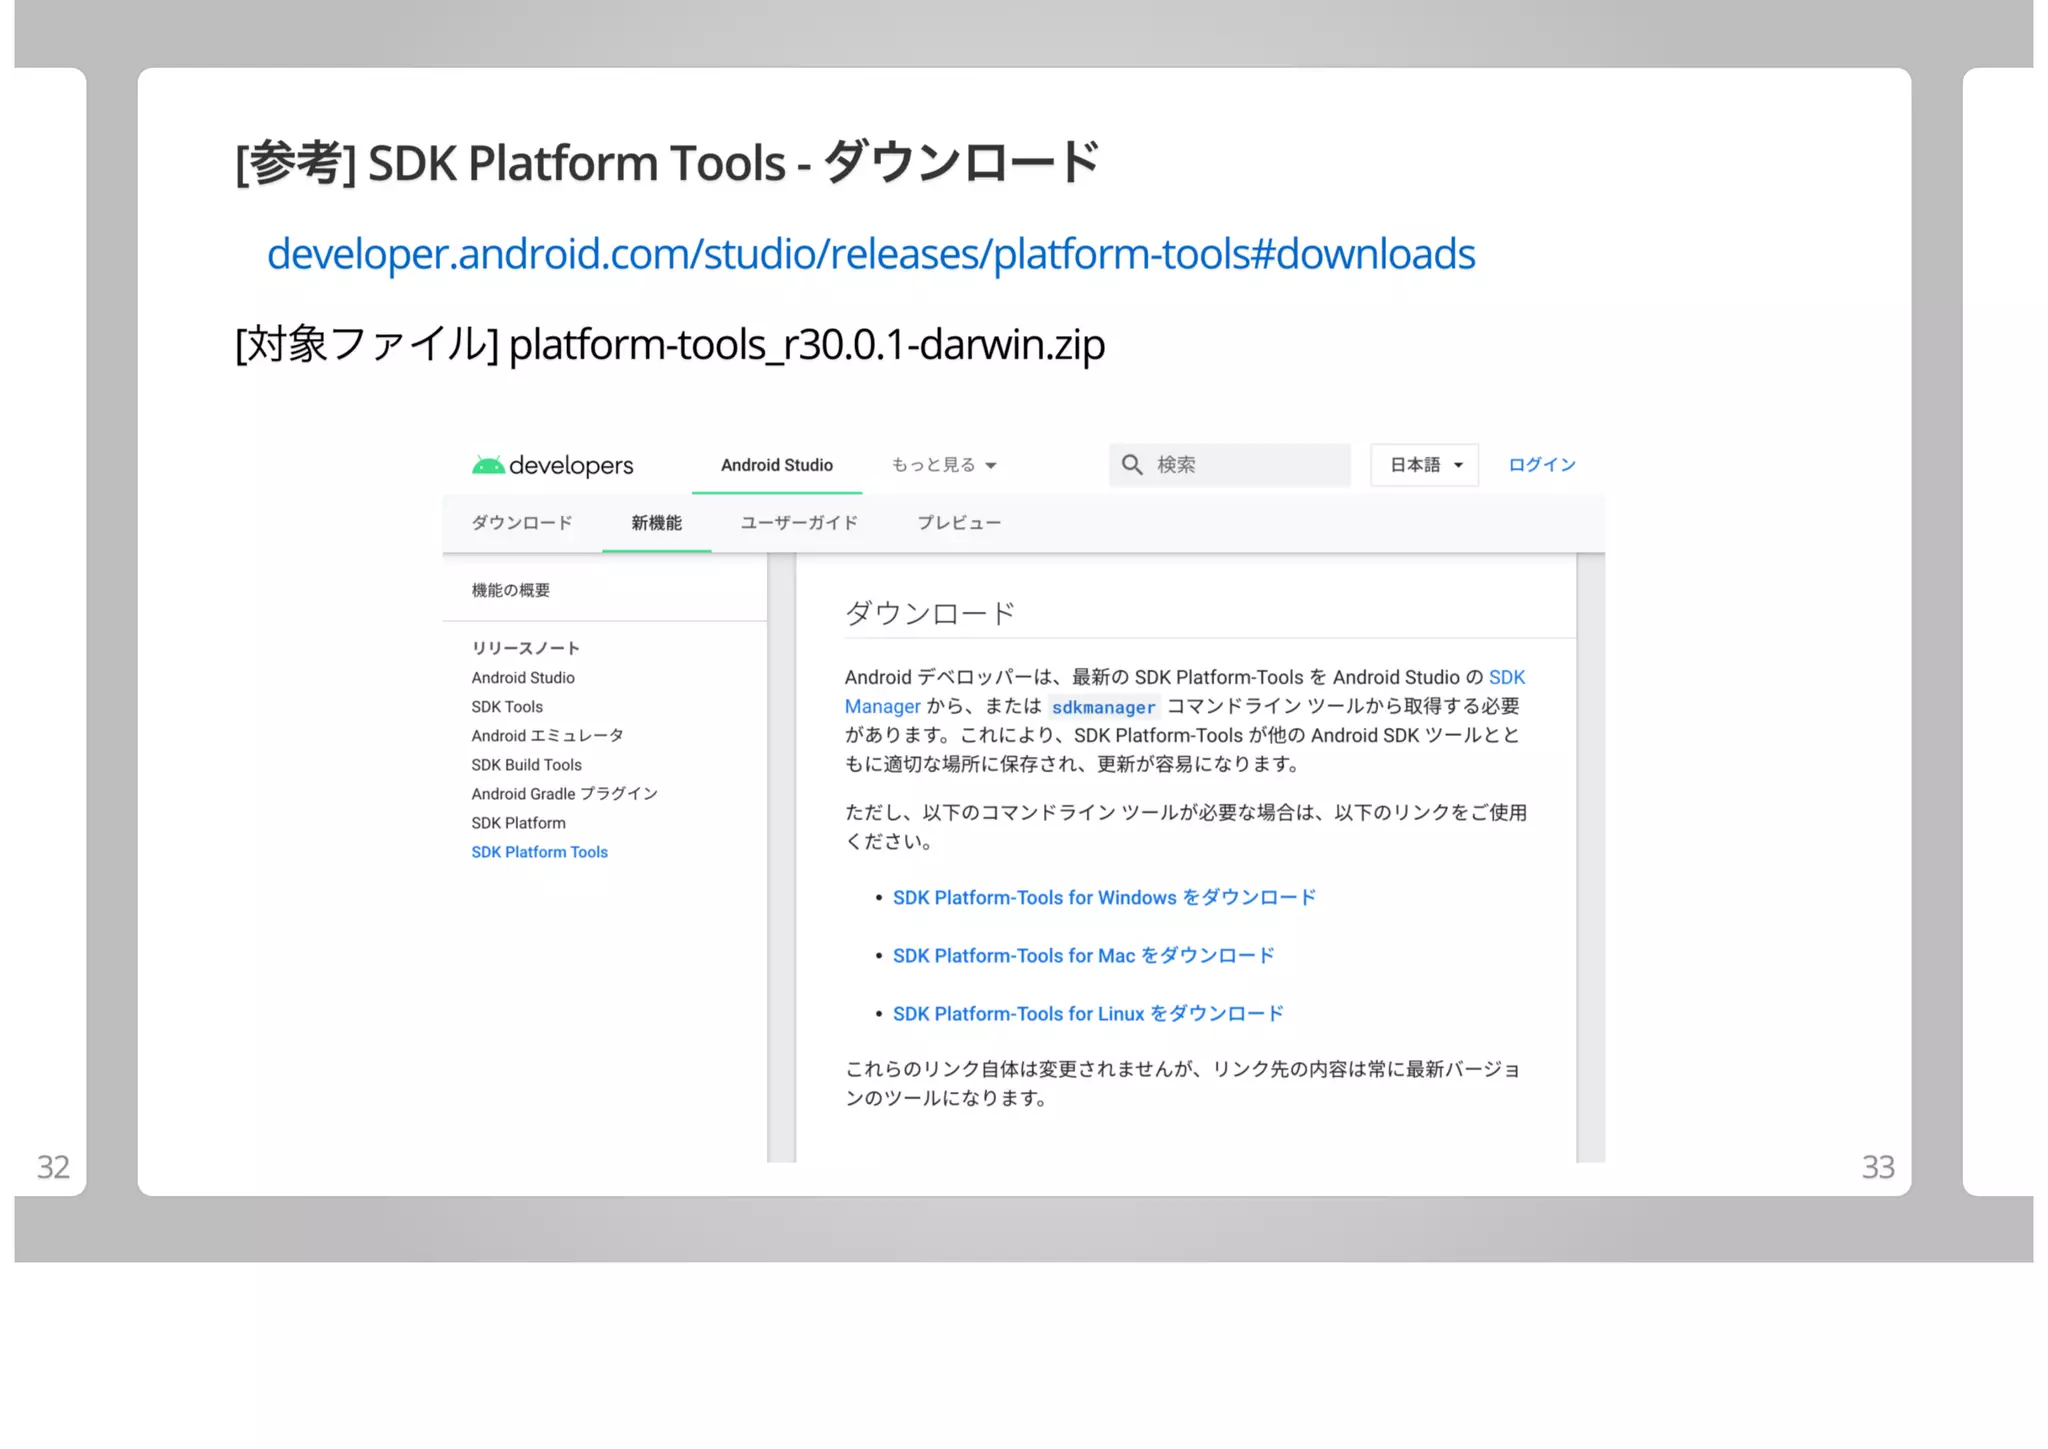The width and height of the screenshot is (2048, 1449).
Task: Open Android Gradle プラグイン sidebar item
Action: pos(565,794)
